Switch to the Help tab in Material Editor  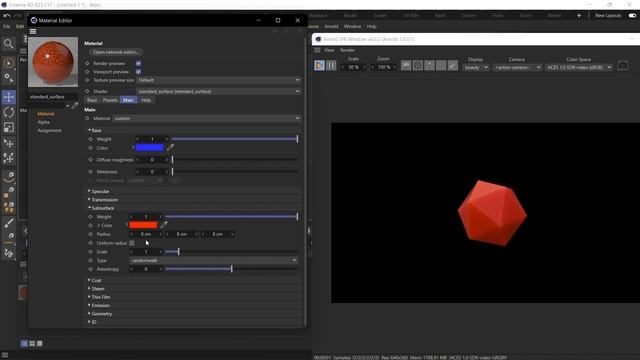(146, 100)
